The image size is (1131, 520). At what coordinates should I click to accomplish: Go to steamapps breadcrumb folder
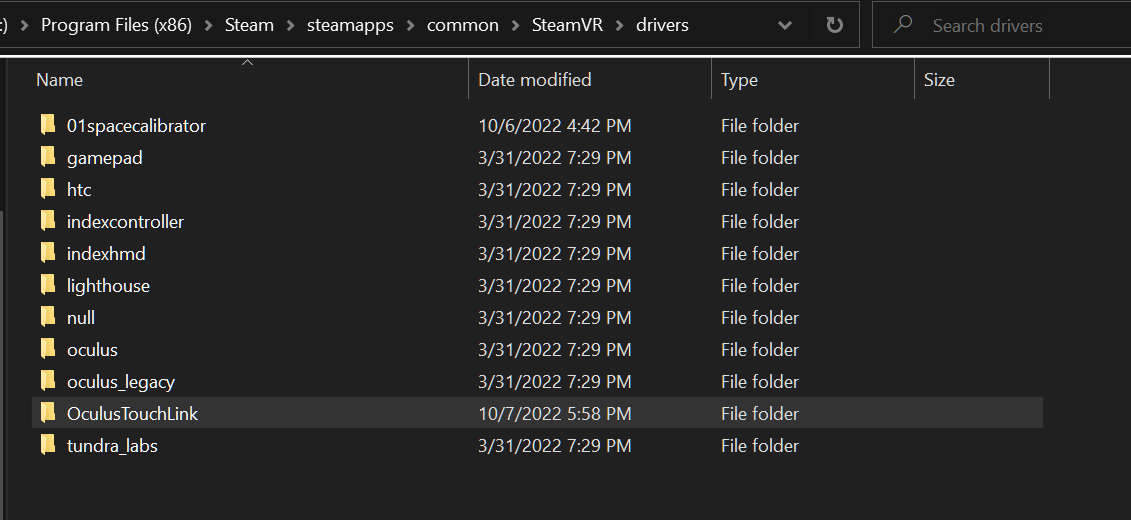[350, 25]
